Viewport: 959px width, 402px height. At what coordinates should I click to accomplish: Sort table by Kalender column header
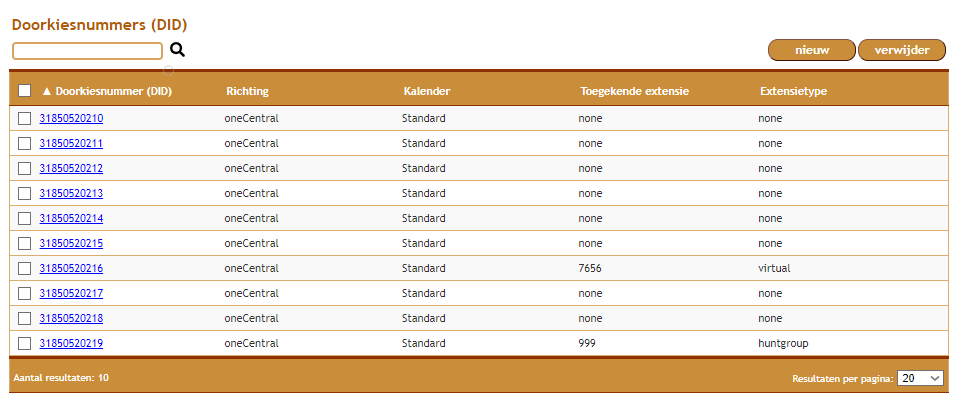pyautogui.click(x=427, y=91)
